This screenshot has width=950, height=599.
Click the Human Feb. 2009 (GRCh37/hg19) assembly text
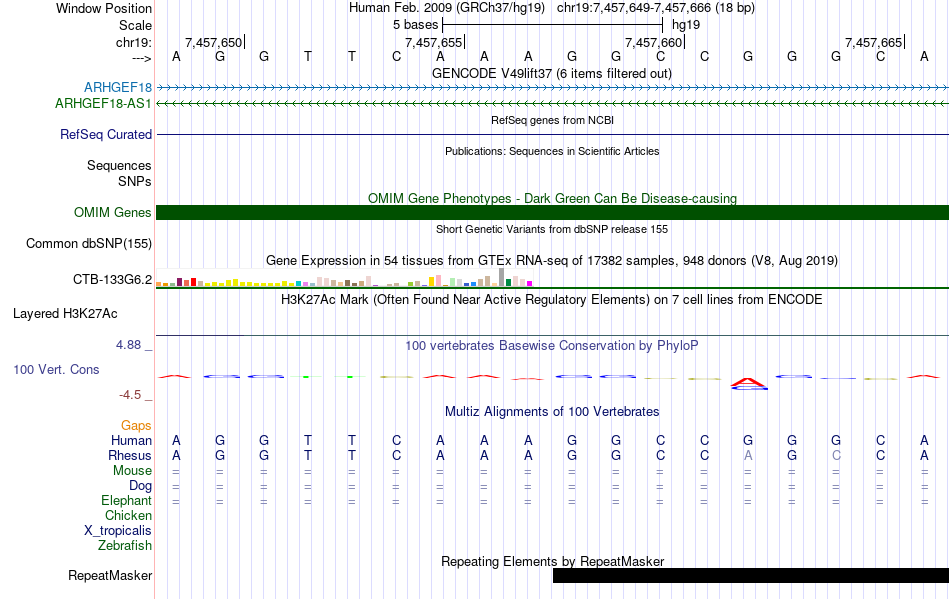pyautogui.click(x=447, y=8)
